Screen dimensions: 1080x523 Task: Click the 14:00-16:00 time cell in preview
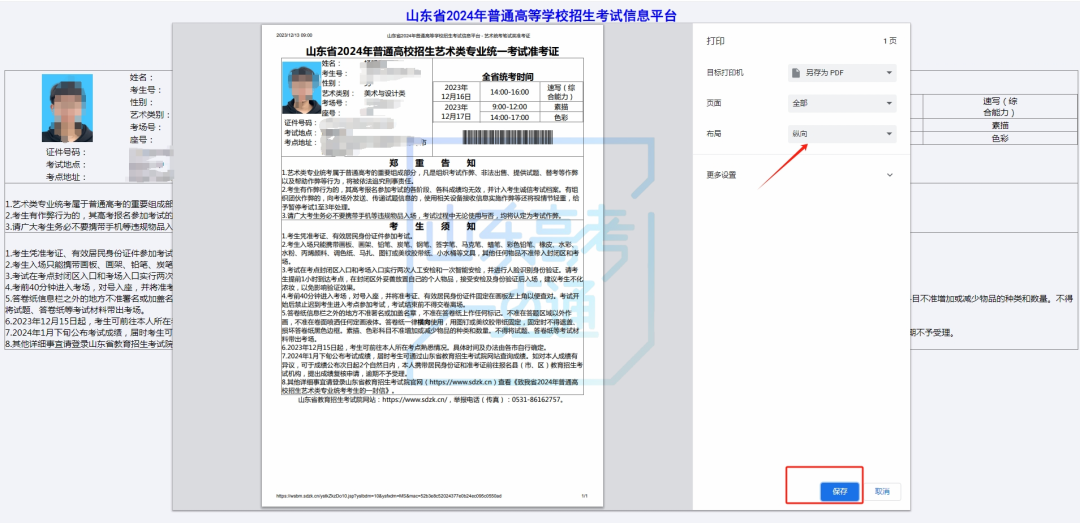509,90
